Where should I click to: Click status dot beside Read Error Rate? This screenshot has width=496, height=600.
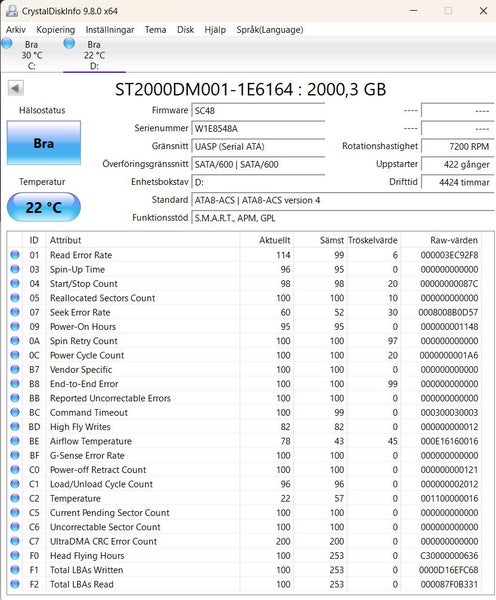pyautogui.click(x=15, y=255)
